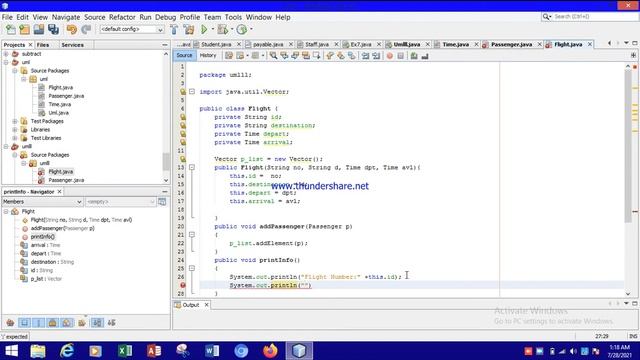Open the run project dropdown arrow

coord(212,29)
